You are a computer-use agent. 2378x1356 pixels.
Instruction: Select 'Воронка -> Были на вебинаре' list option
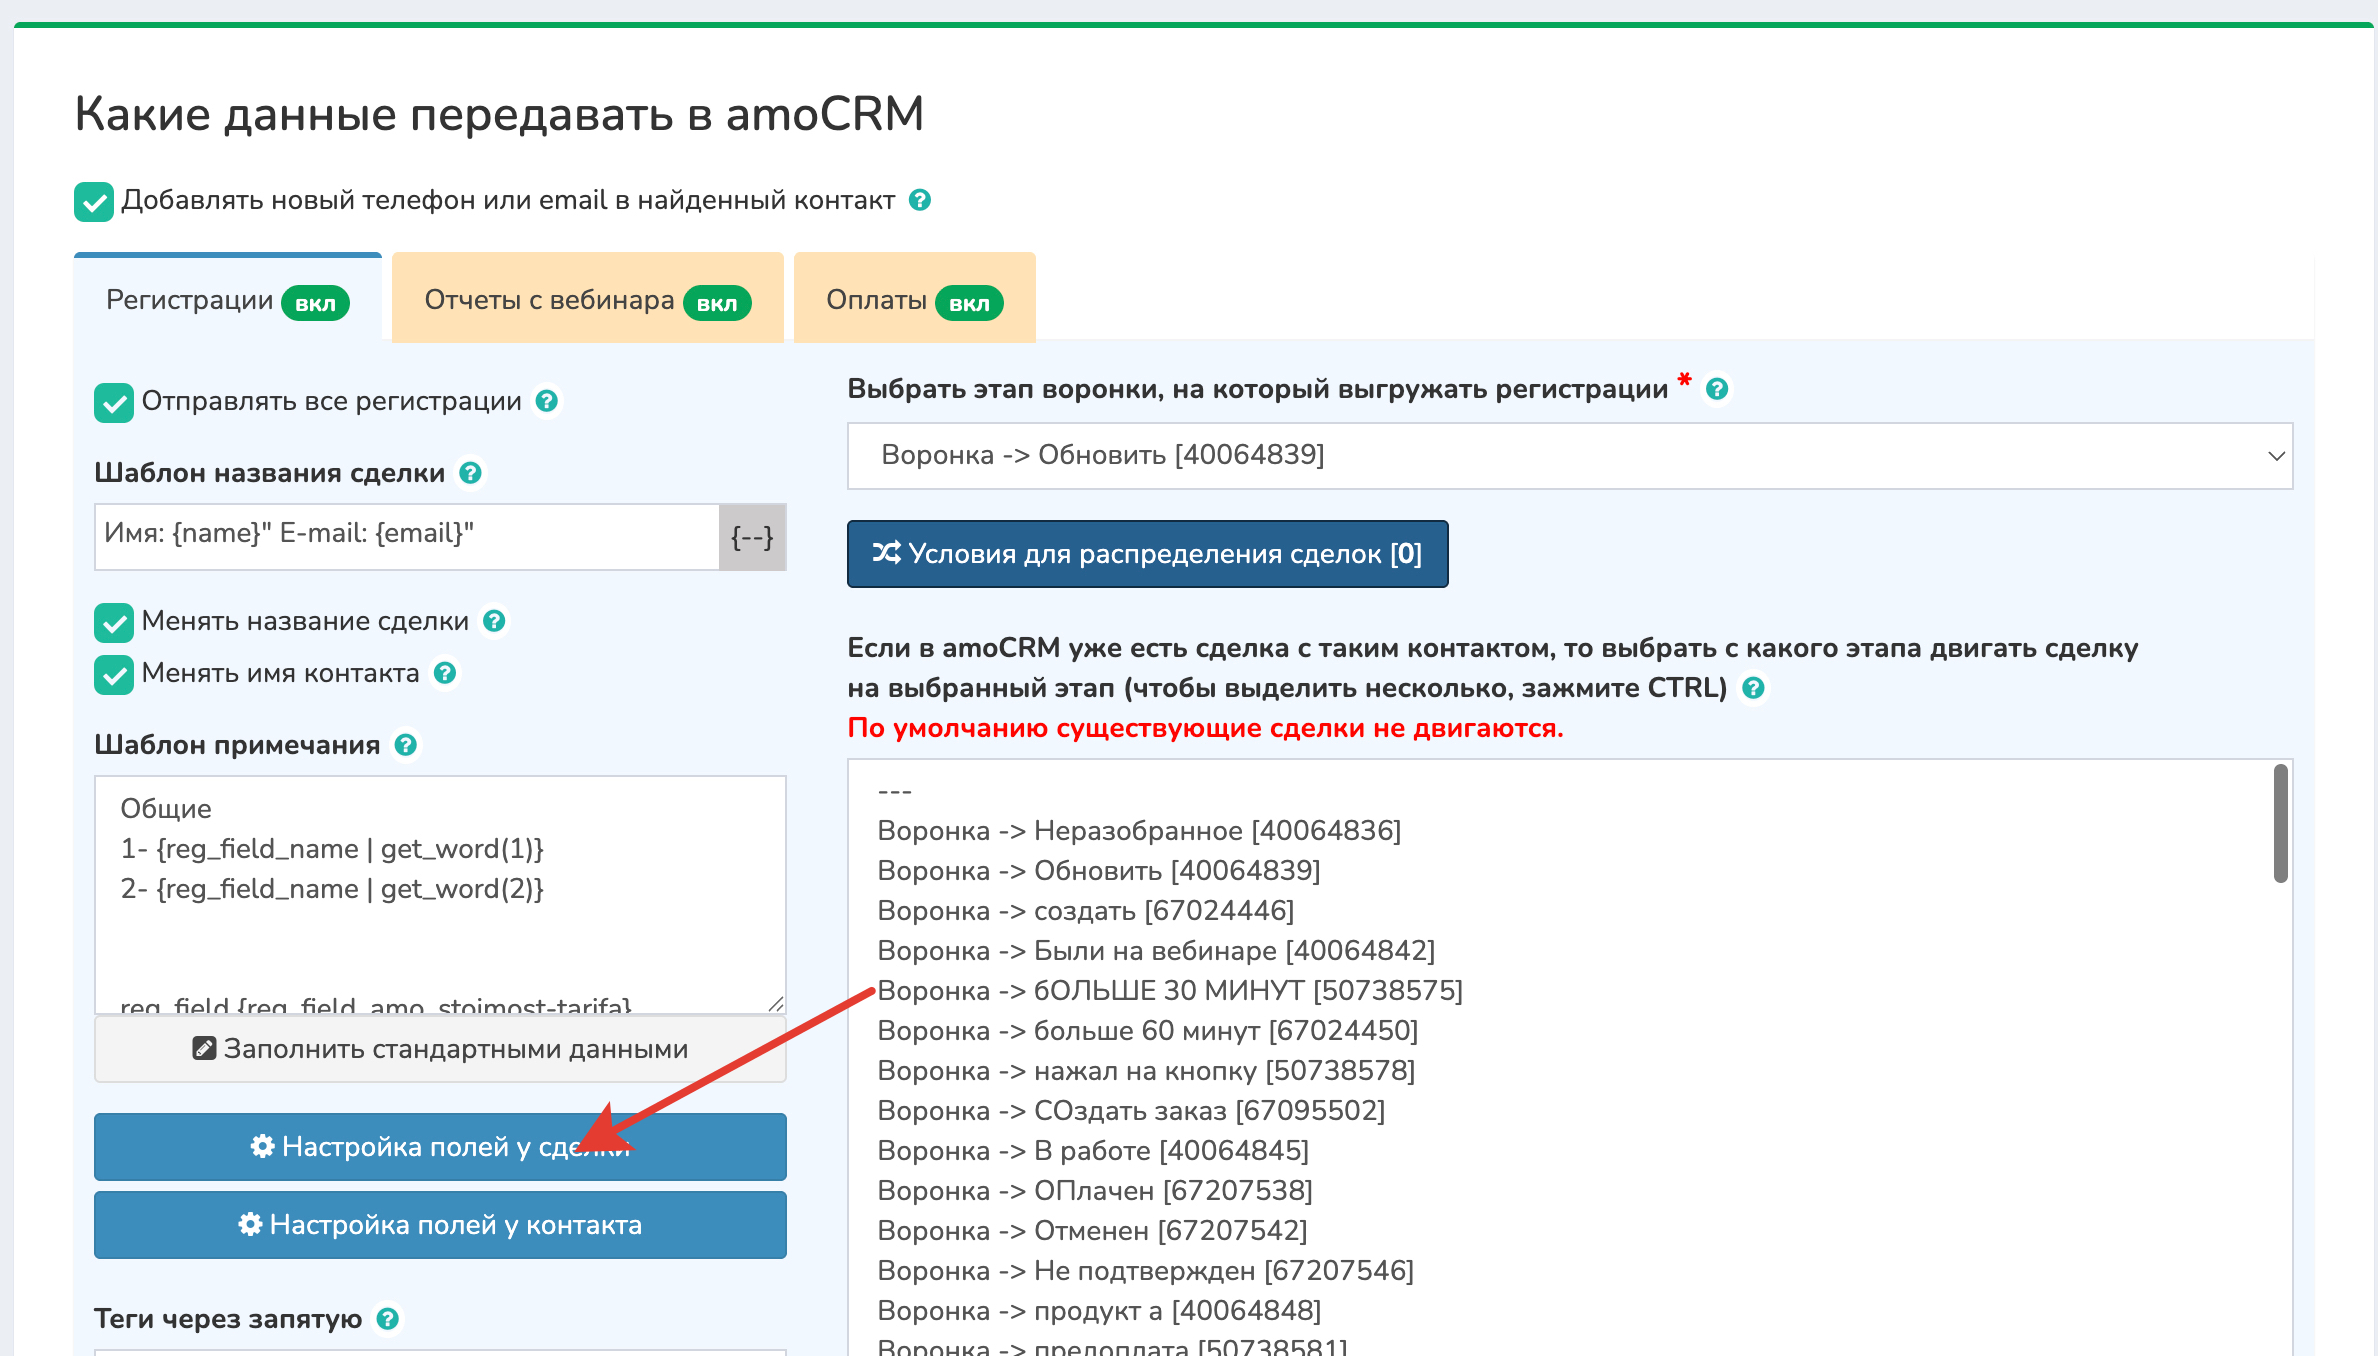click(1156, 950)
